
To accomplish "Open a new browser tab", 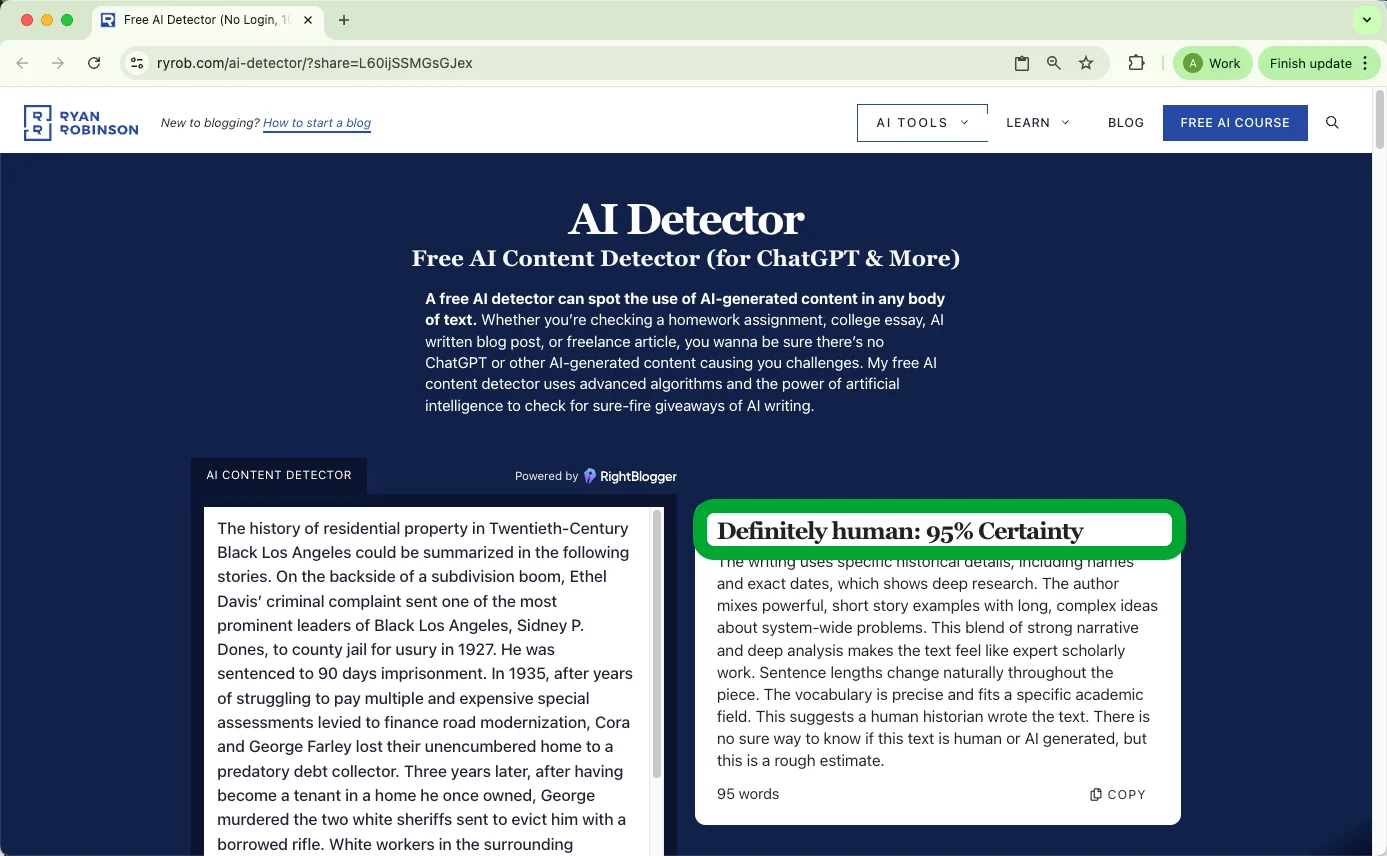I will (x=344, y=19).
